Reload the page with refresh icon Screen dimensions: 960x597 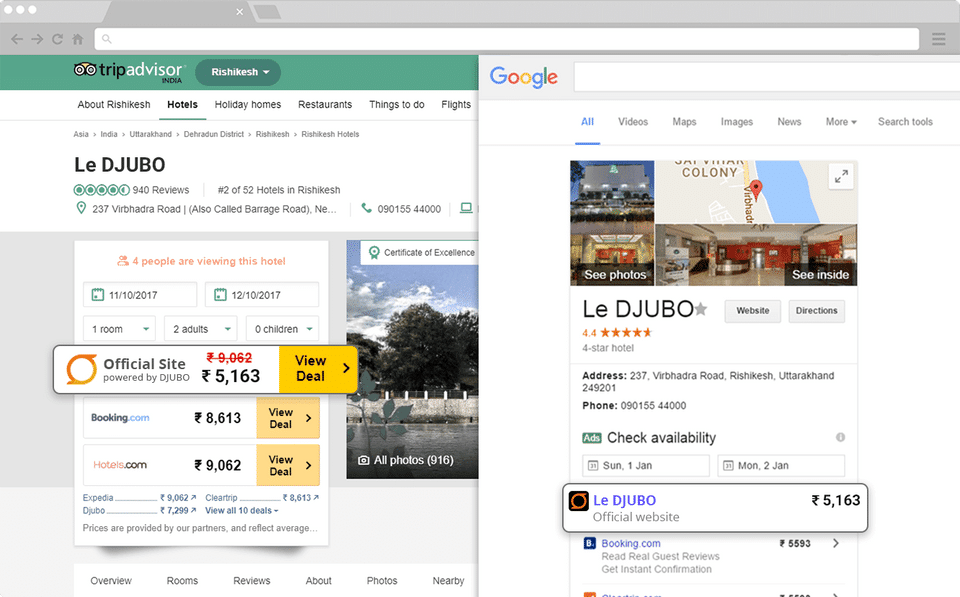(x=58, y=39)
